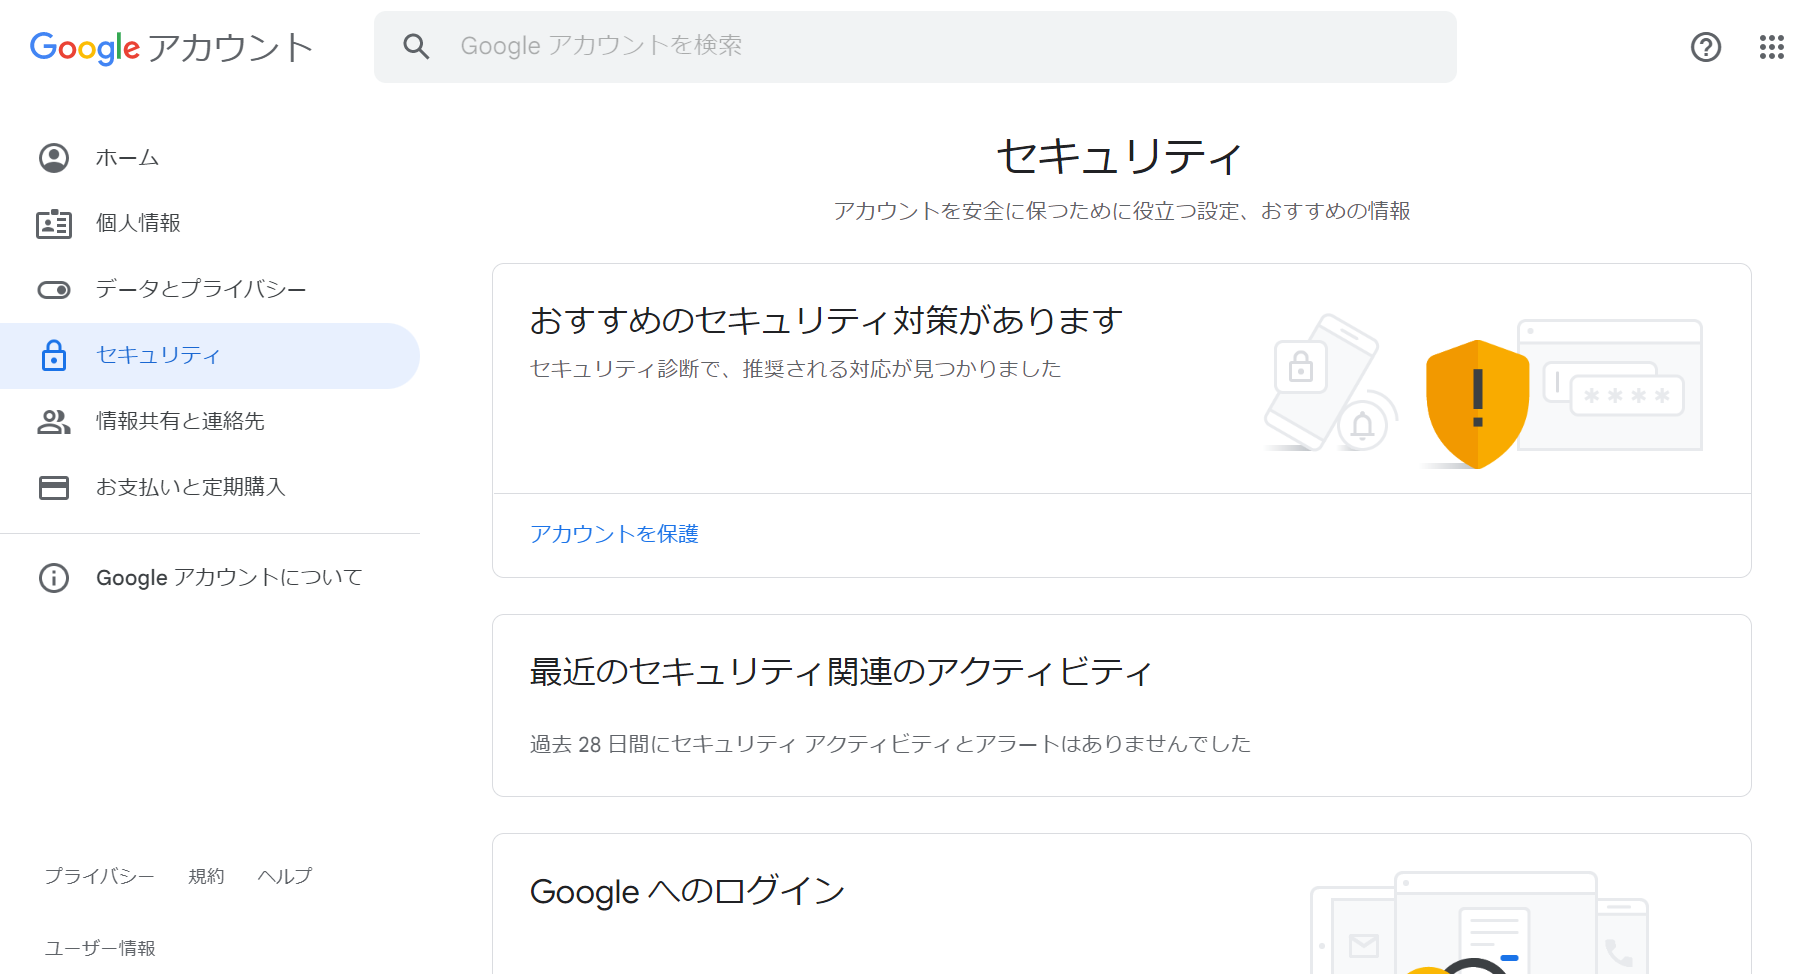The width and height of the screenshot is (1819, 974).
Task: Open the help question mark icon
Action: [1705, 47]
